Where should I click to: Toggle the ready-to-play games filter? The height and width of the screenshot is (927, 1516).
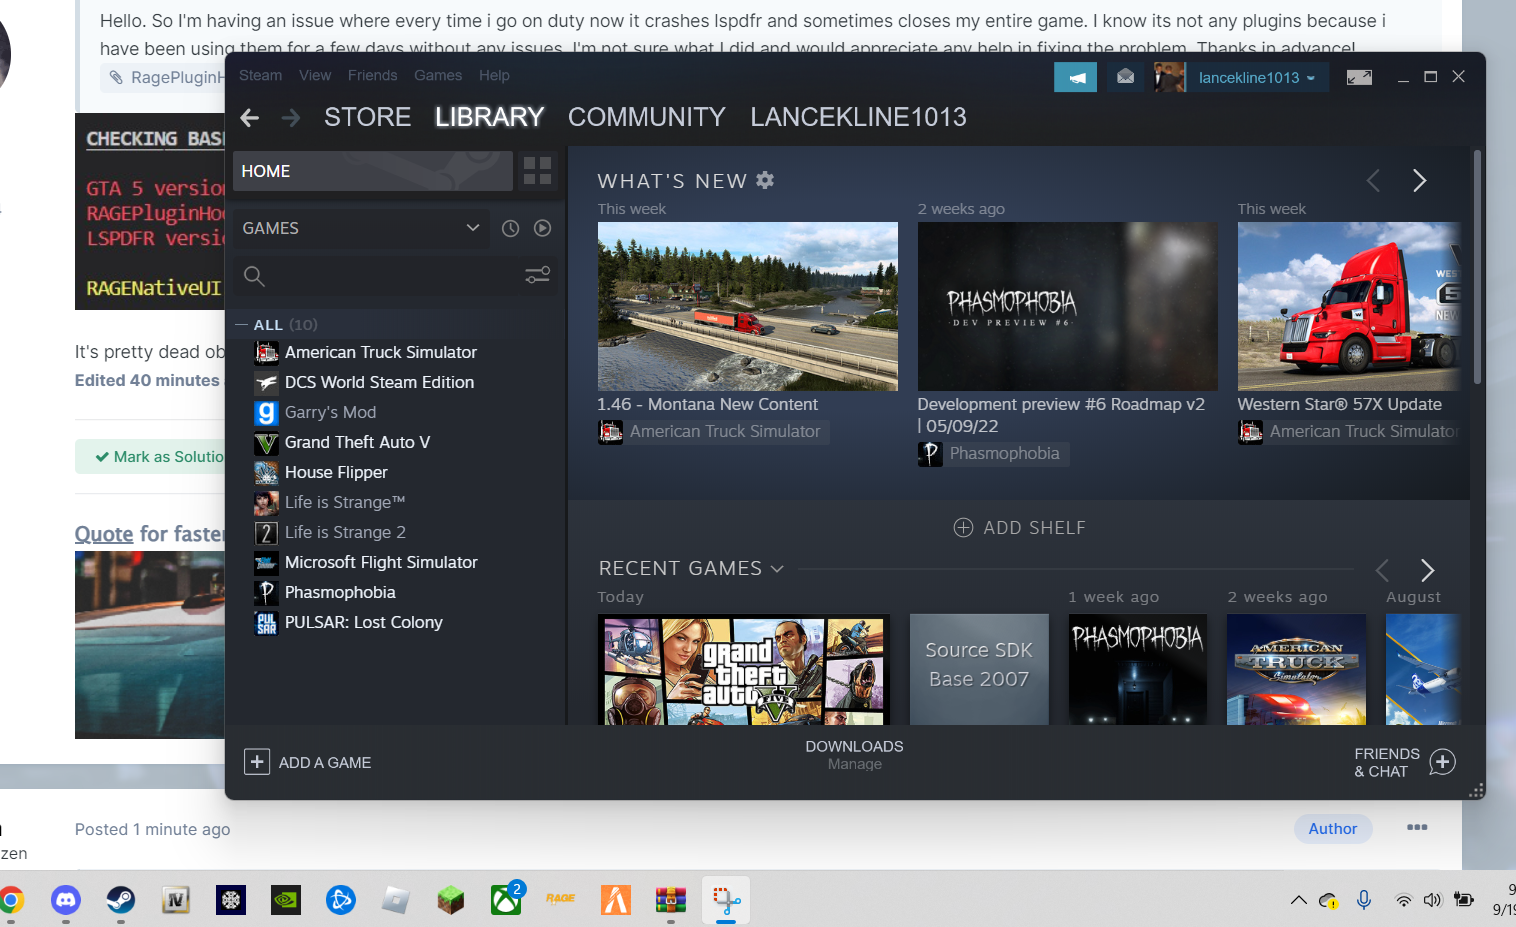coord(542,228)
